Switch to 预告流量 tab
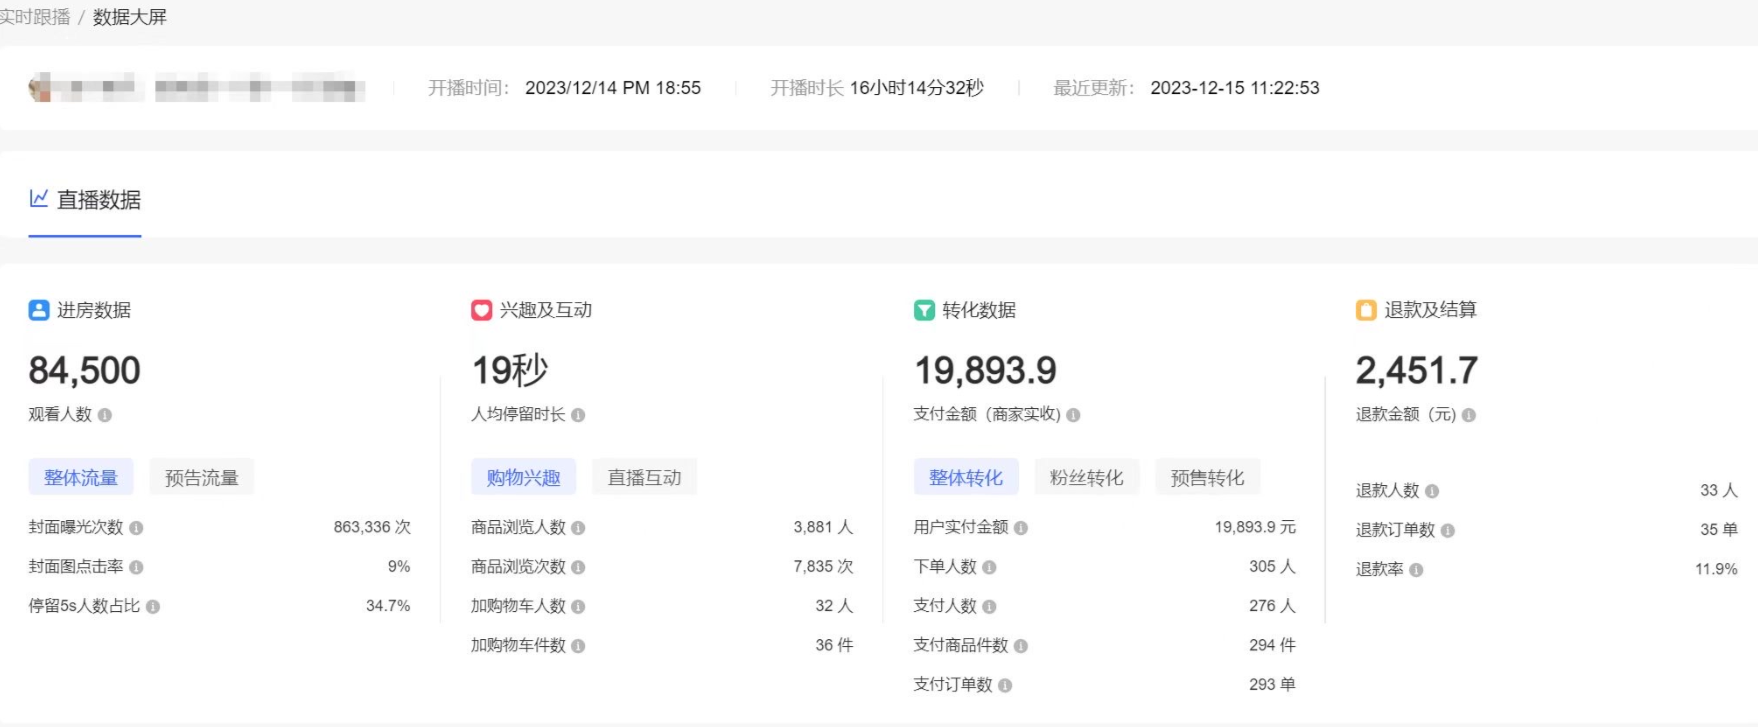 tap(202, 478)
